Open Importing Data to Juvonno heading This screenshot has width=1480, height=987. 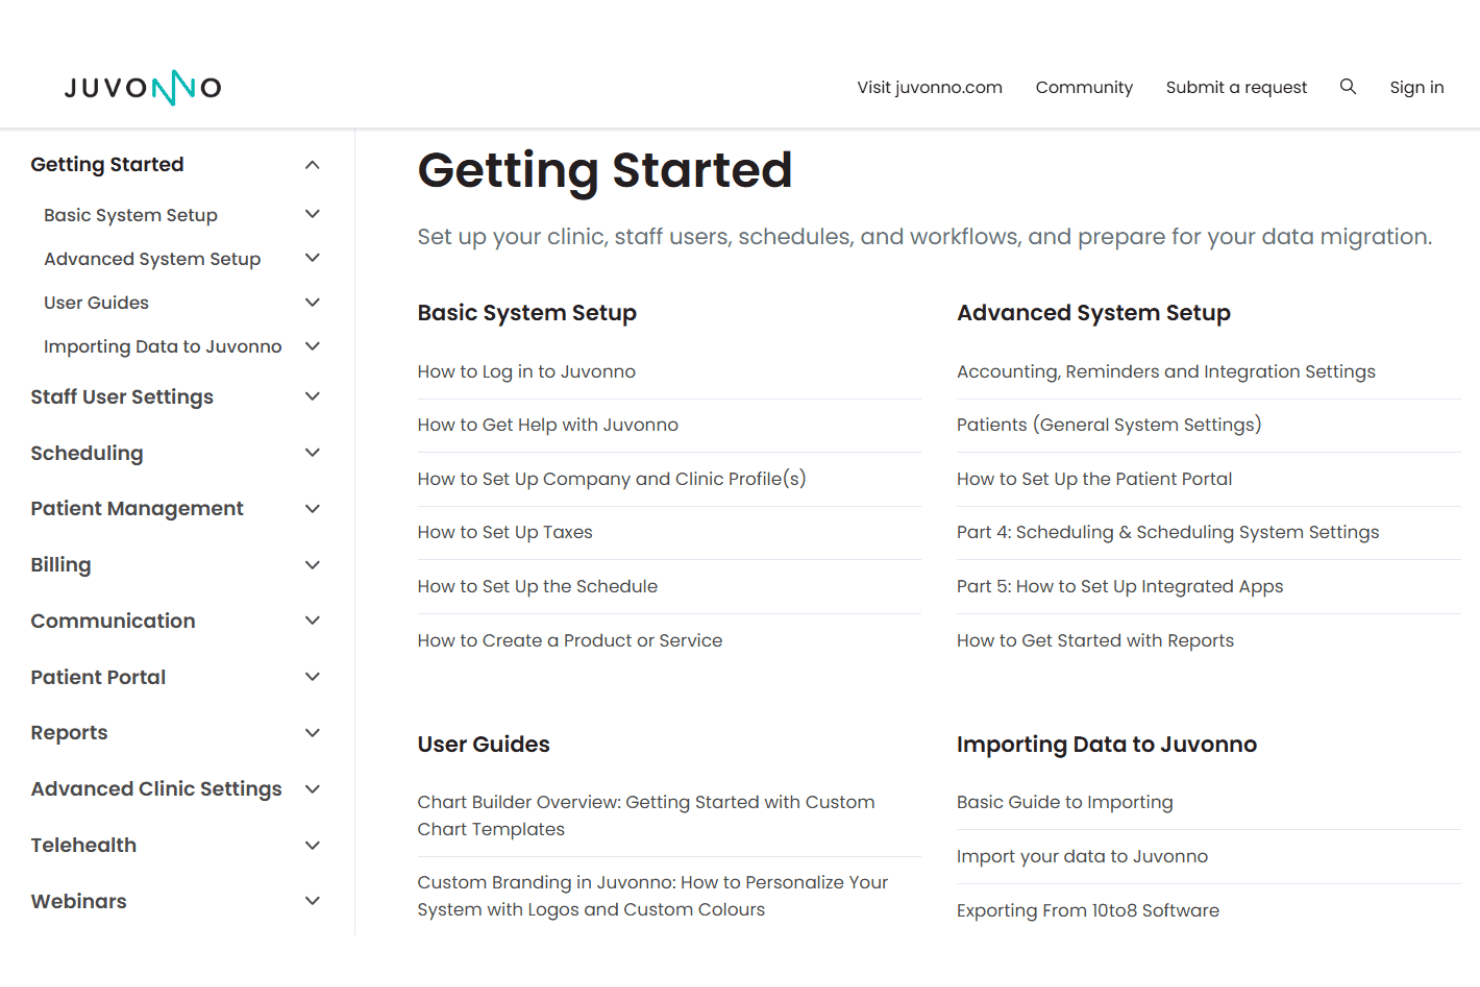(1106, 744)
